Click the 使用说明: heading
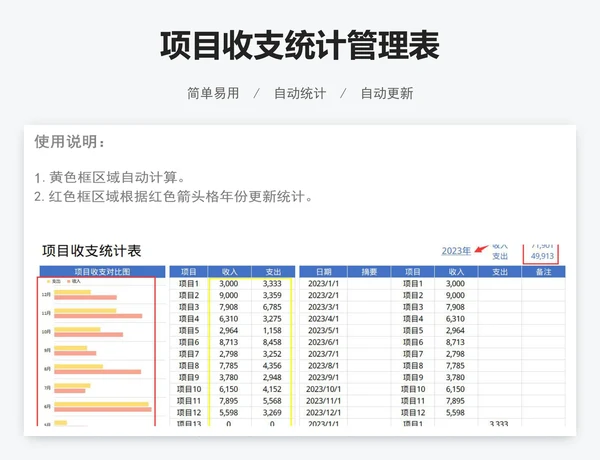This screenshot has width=600, height=460. [x=69, y=142]
